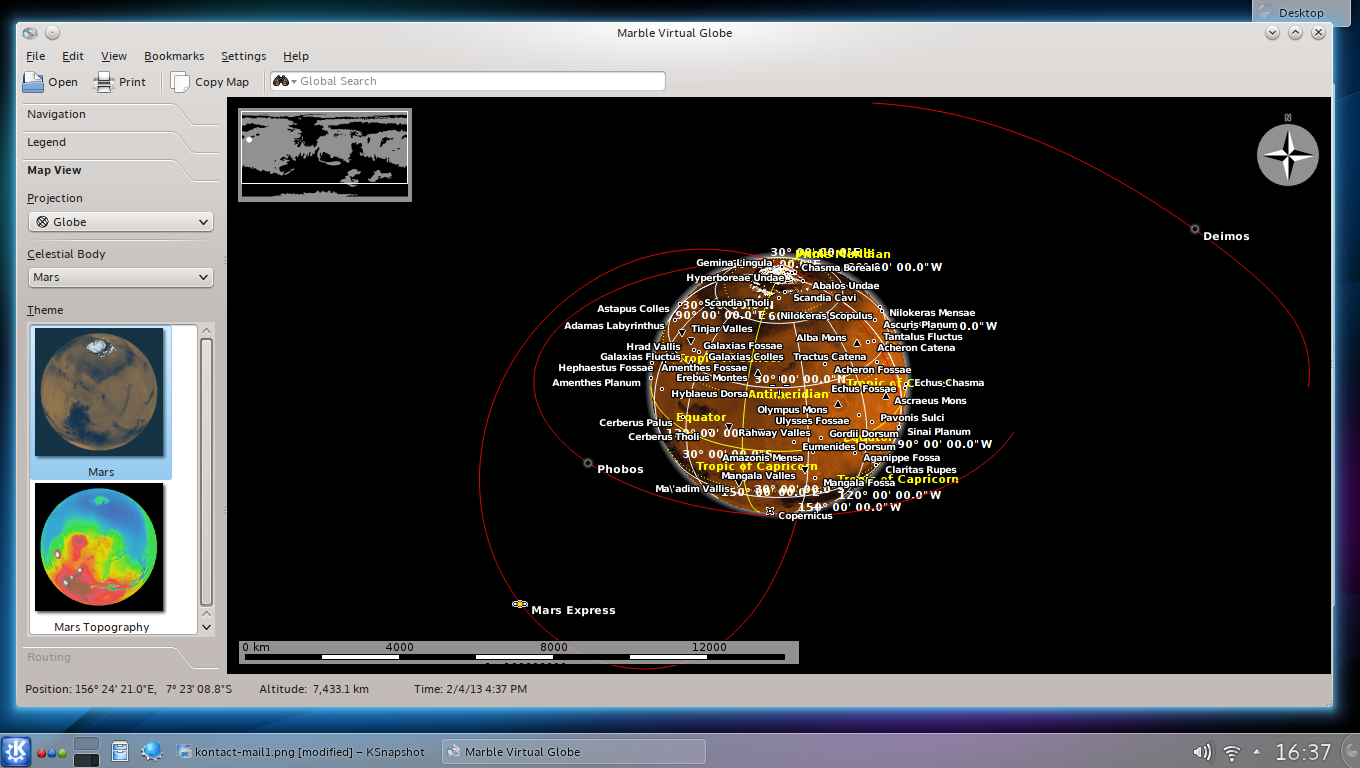Screen dimensions: 1360x768
Task: Click the Open toolbar button
Action: pos(50,82)
